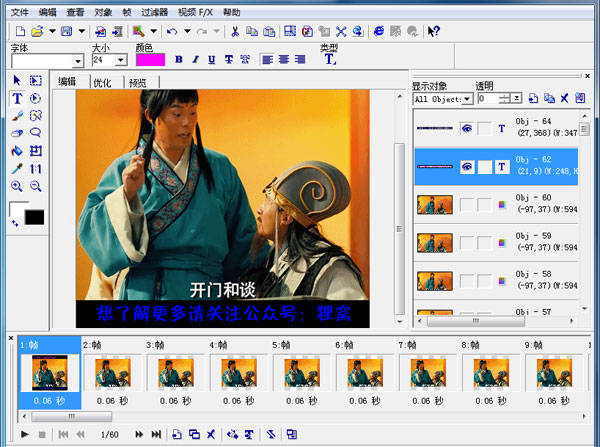This screenshot has height=447, width=600.
Task: Click the text type T icon
Action: [330, 59]
